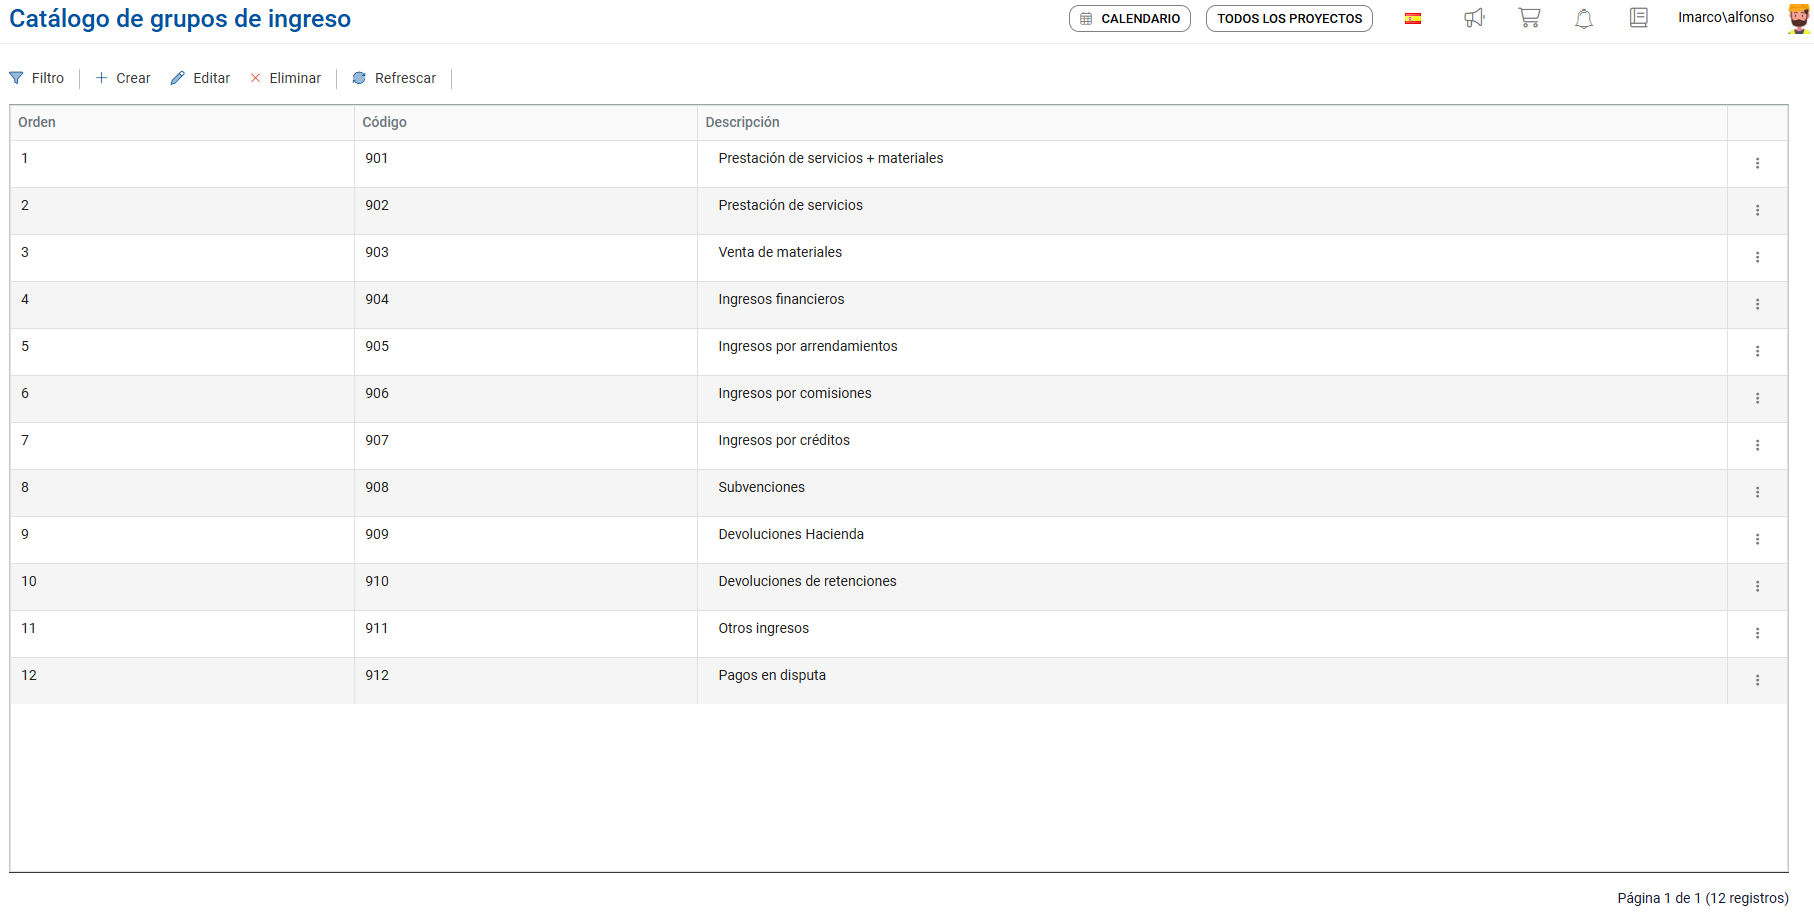
Task: Click the Editar pencil button
Action: (200, 78)
